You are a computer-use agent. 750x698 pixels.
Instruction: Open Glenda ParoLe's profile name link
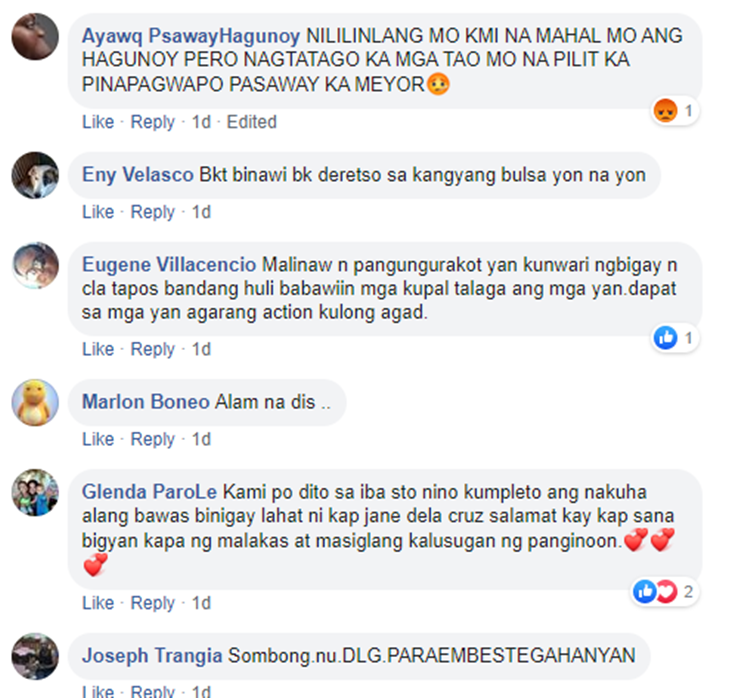point(149,492)
